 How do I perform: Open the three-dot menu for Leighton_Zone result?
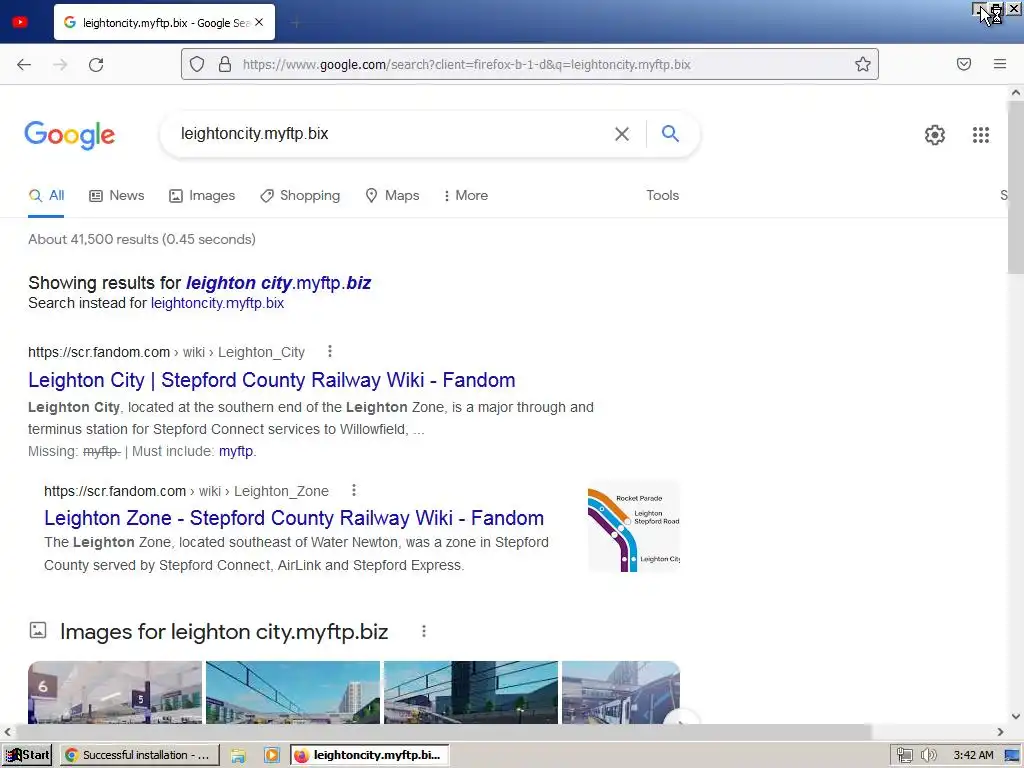(353, 490)
